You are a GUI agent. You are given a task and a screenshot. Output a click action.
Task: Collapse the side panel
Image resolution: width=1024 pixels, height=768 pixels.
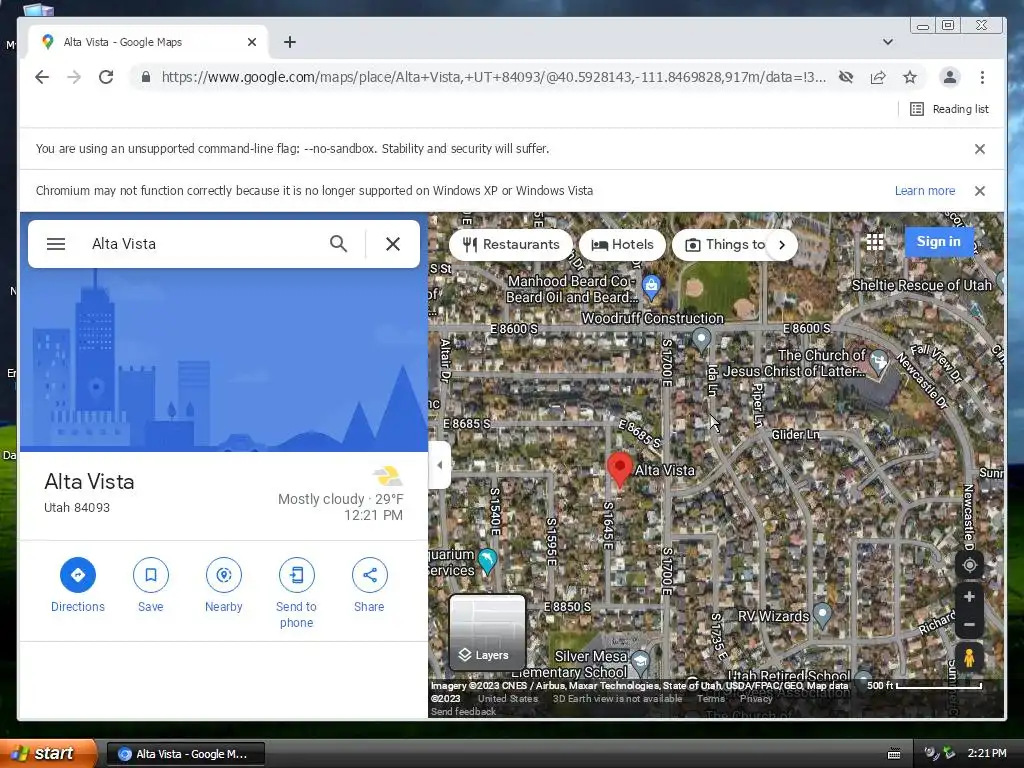[440, 465]
